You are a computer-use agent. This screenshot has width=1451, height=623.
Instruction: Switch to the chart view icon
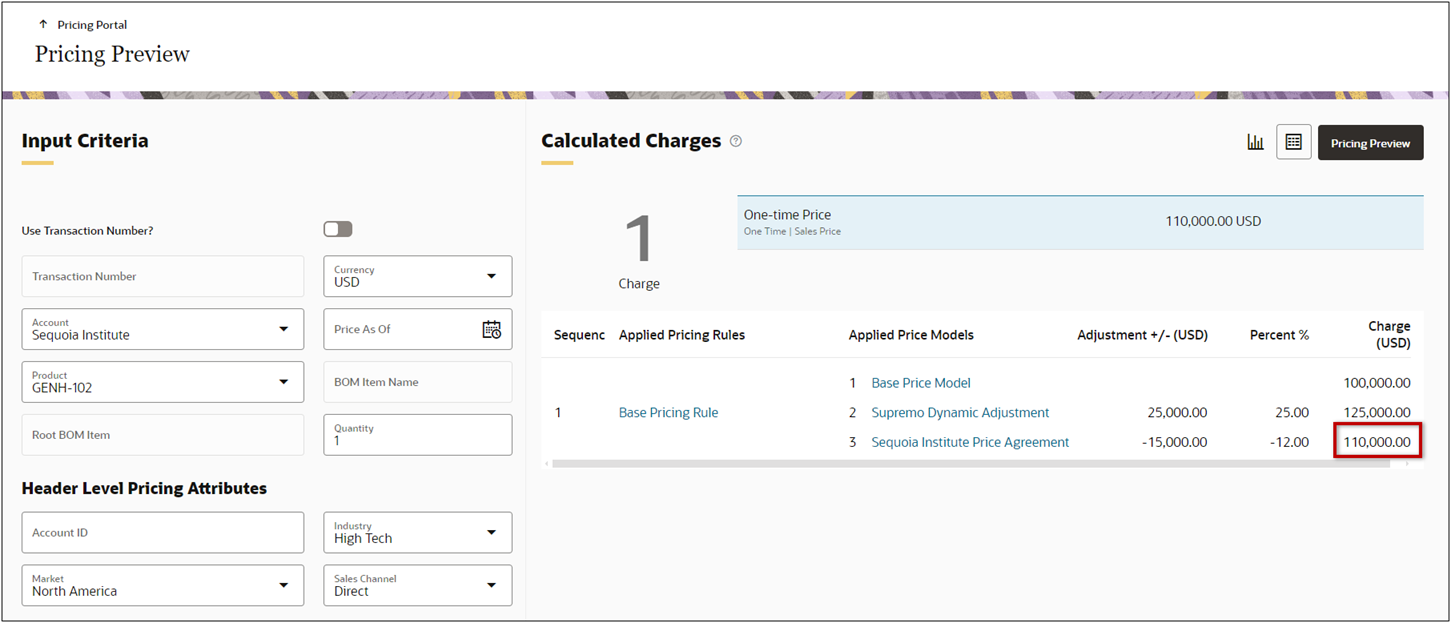[1256, 141]
